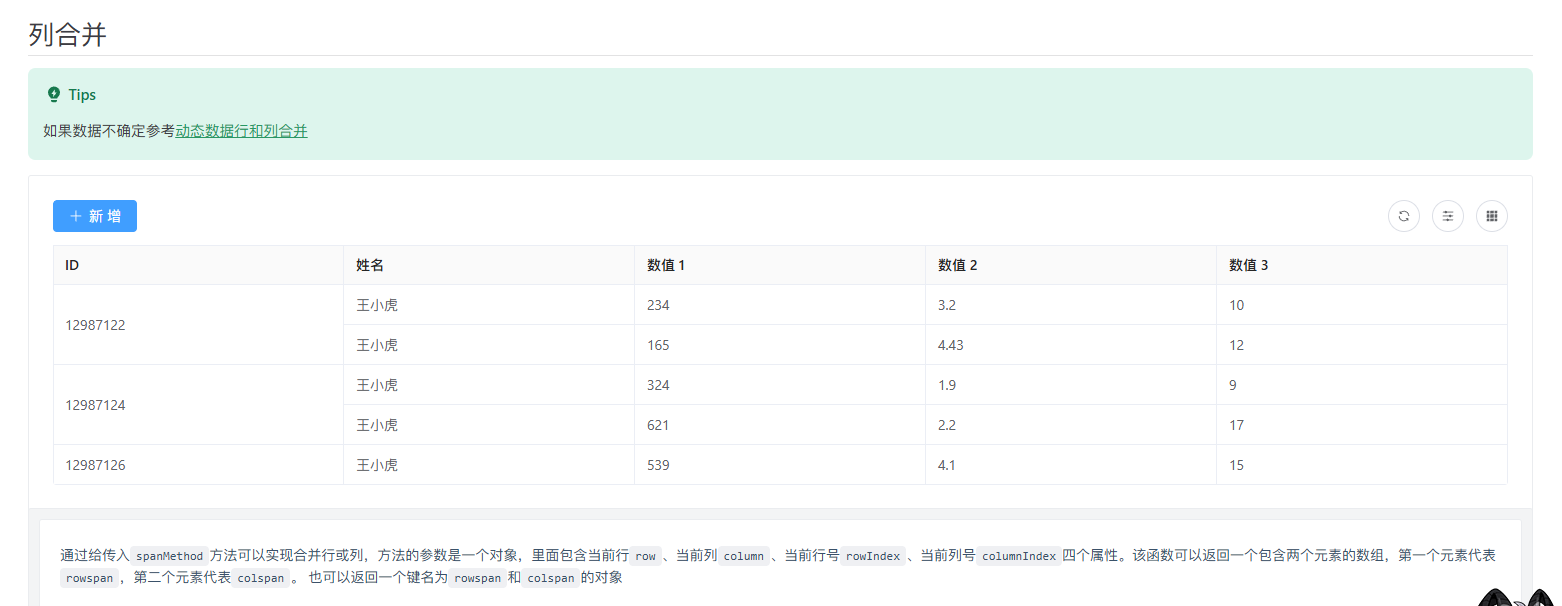Click the ID column header
Screen dimensions: 1562x606
(x=72, y=265)
